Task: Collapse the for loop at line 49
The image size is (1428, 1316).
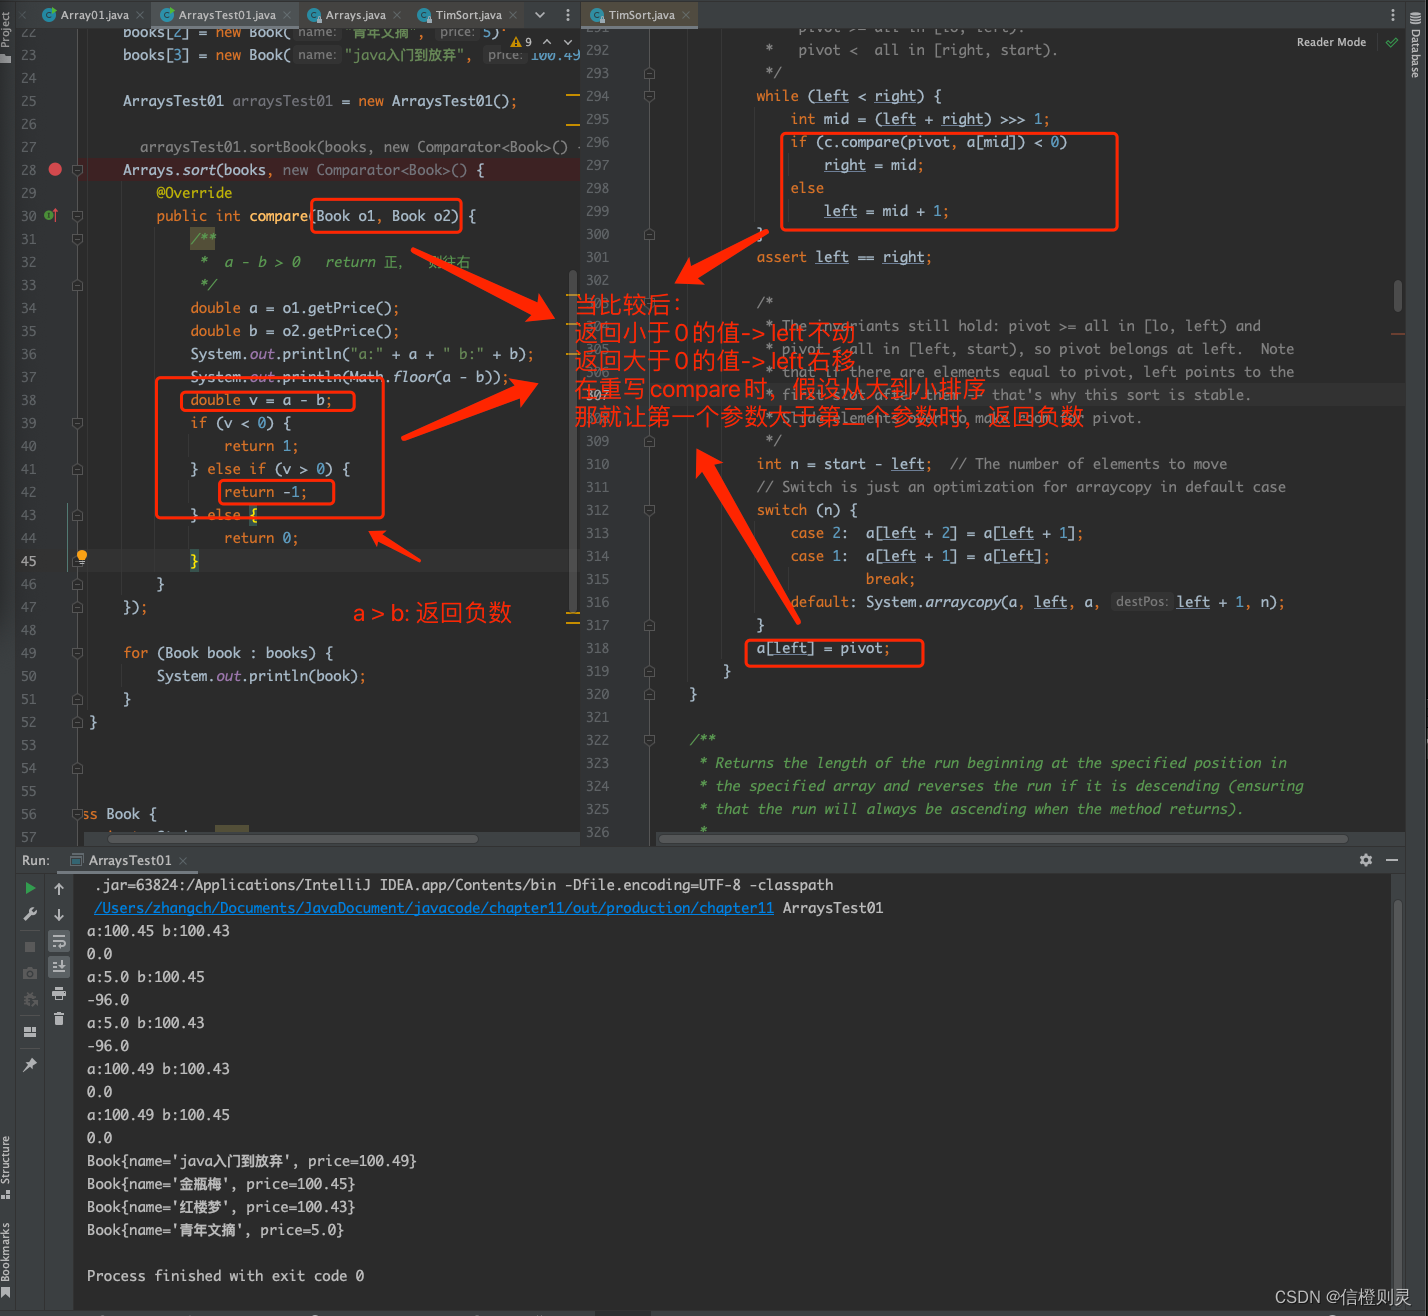Action: (x=77, y=653)
